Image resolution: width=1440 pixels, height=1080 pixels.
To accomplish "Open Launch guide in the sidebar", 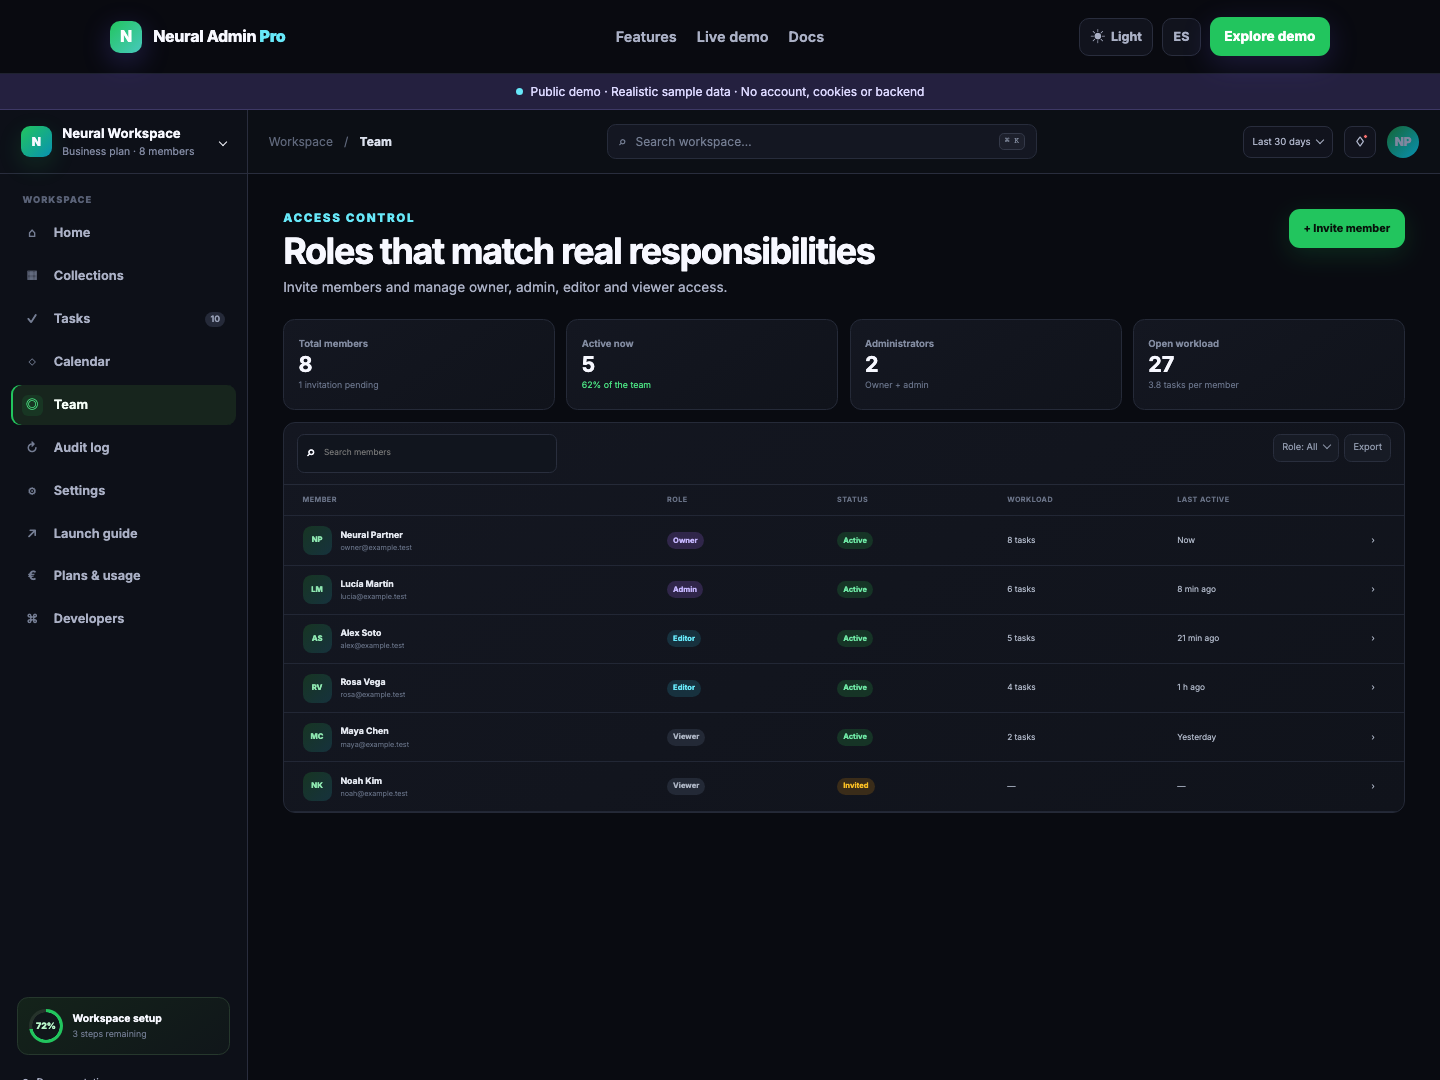I will 124,534.
